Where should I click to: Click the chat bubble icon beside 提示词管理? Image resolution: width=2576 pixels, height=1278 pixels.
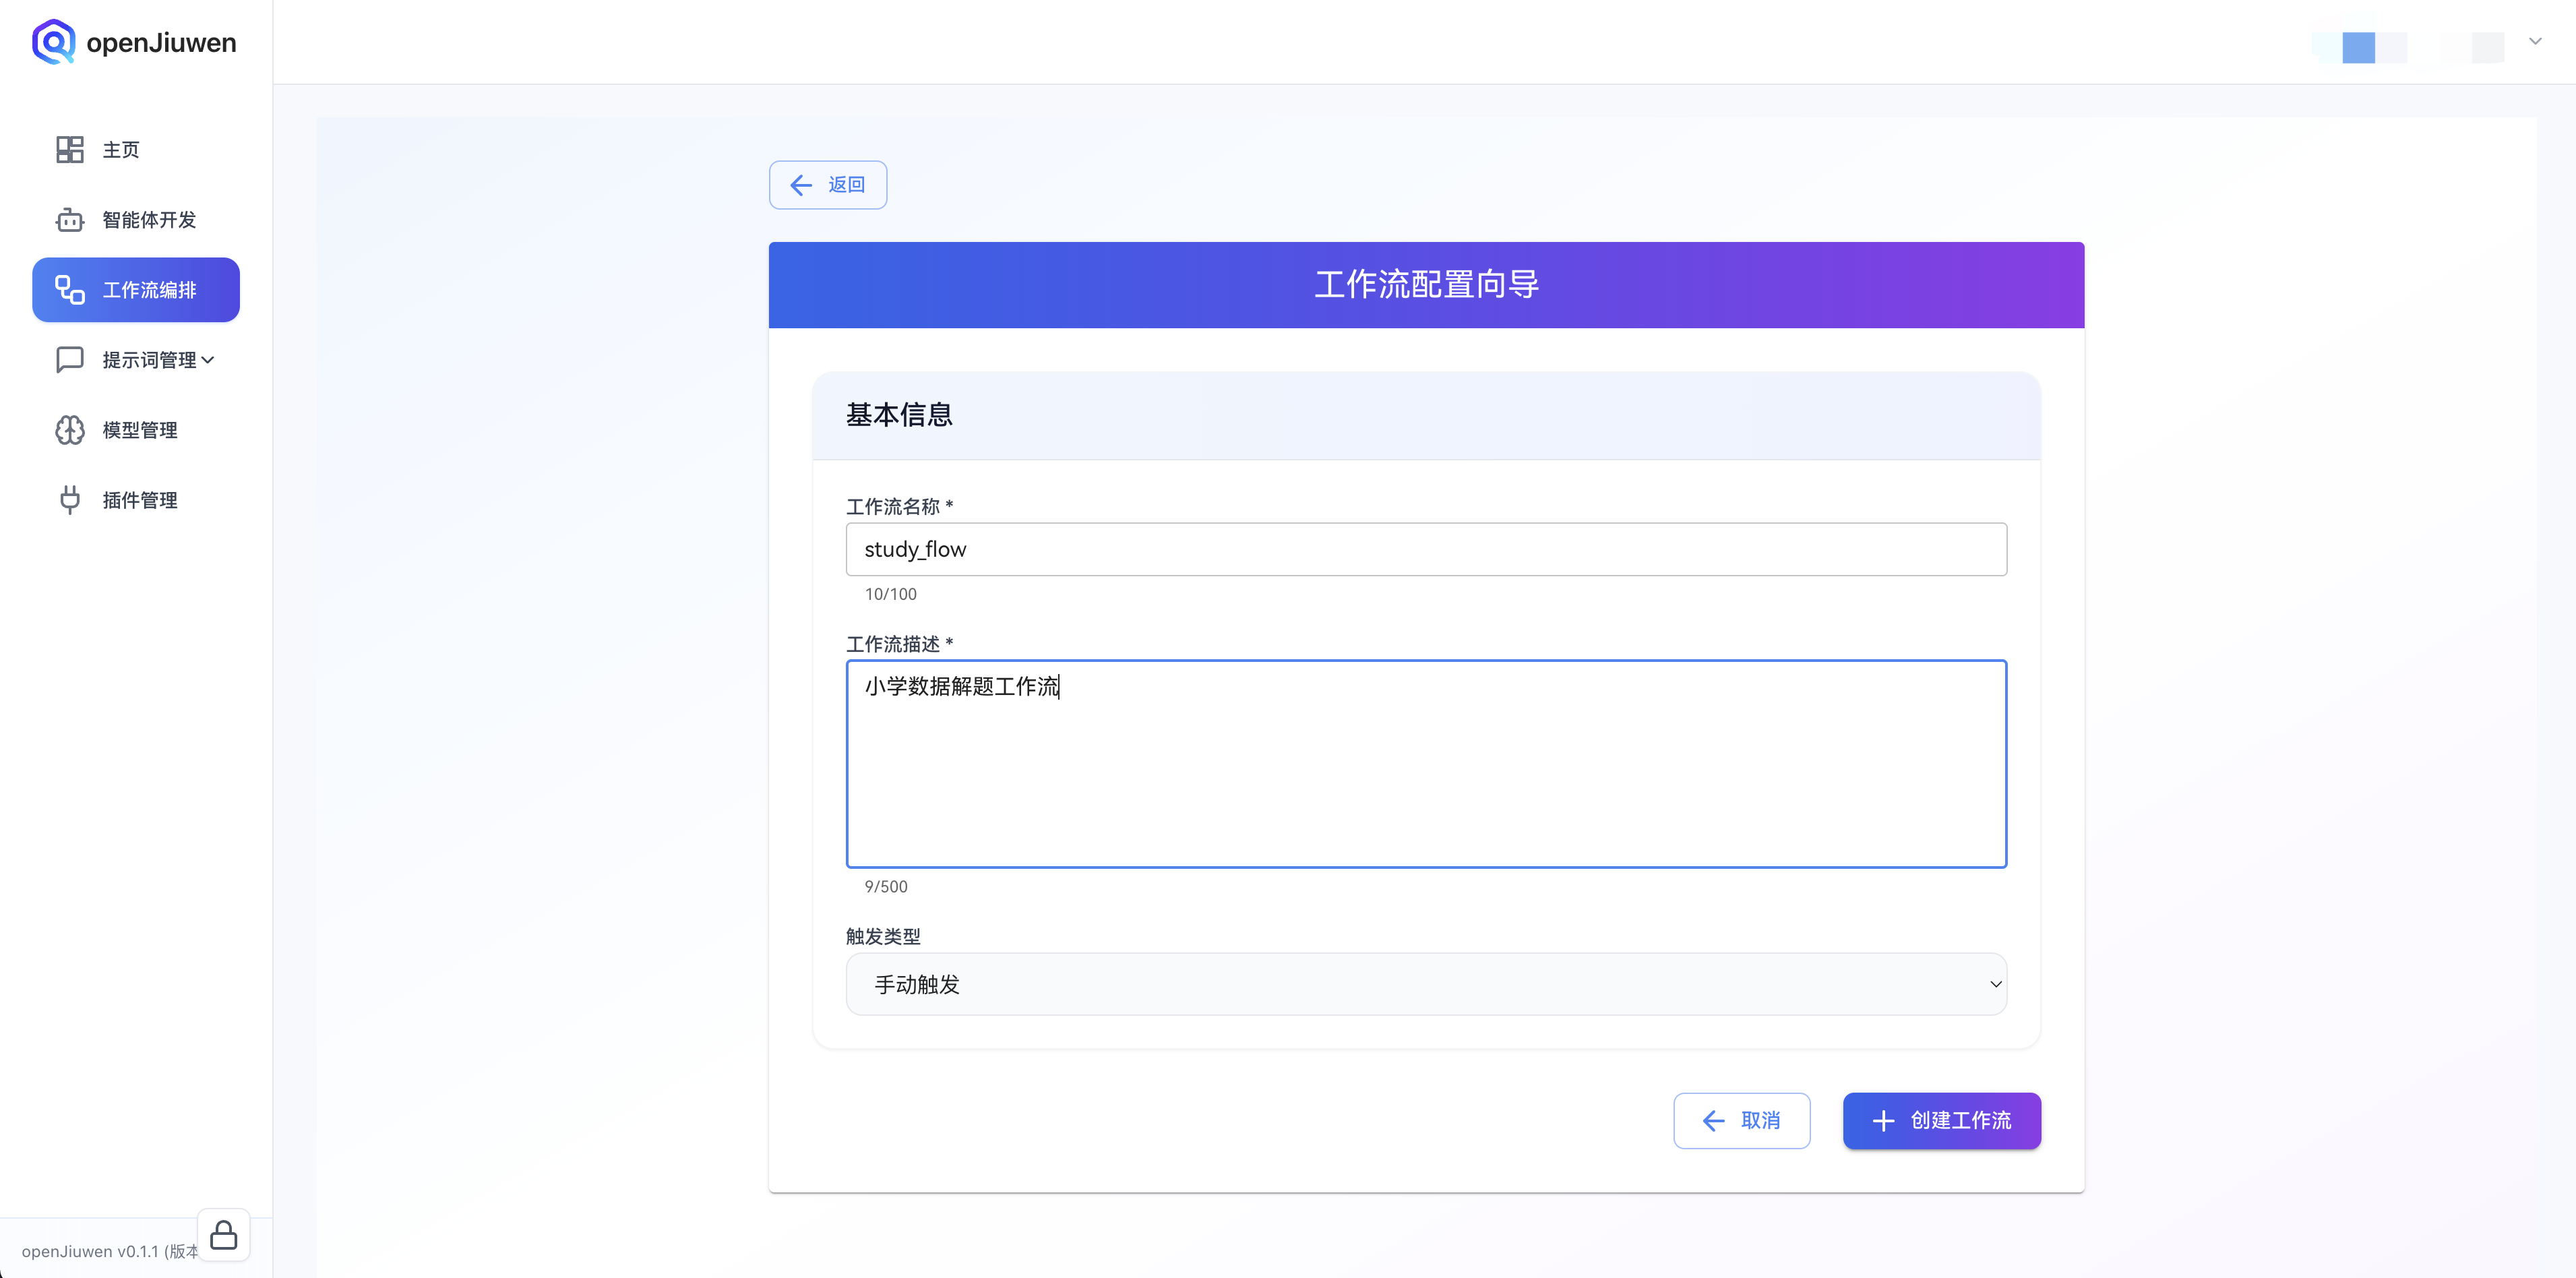69,359
